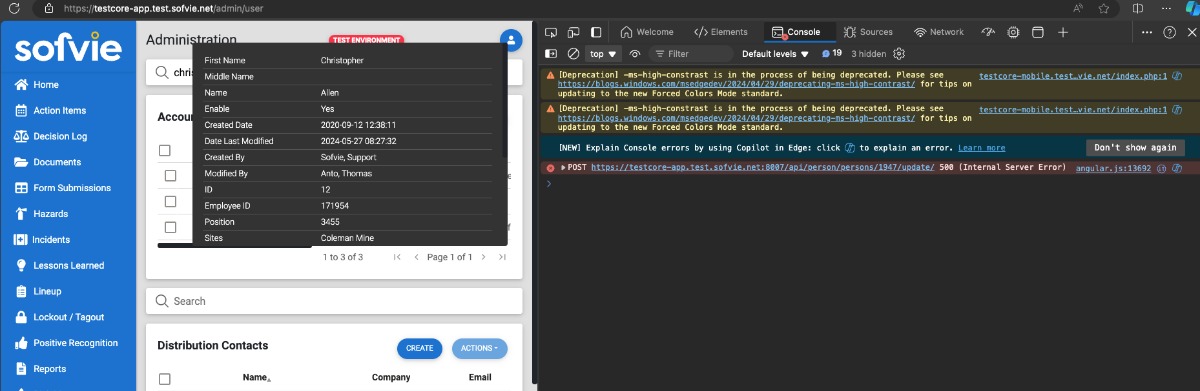1200x391 pixels.
Task: Open the Learn more link in the console
Action: coord(982,148)
